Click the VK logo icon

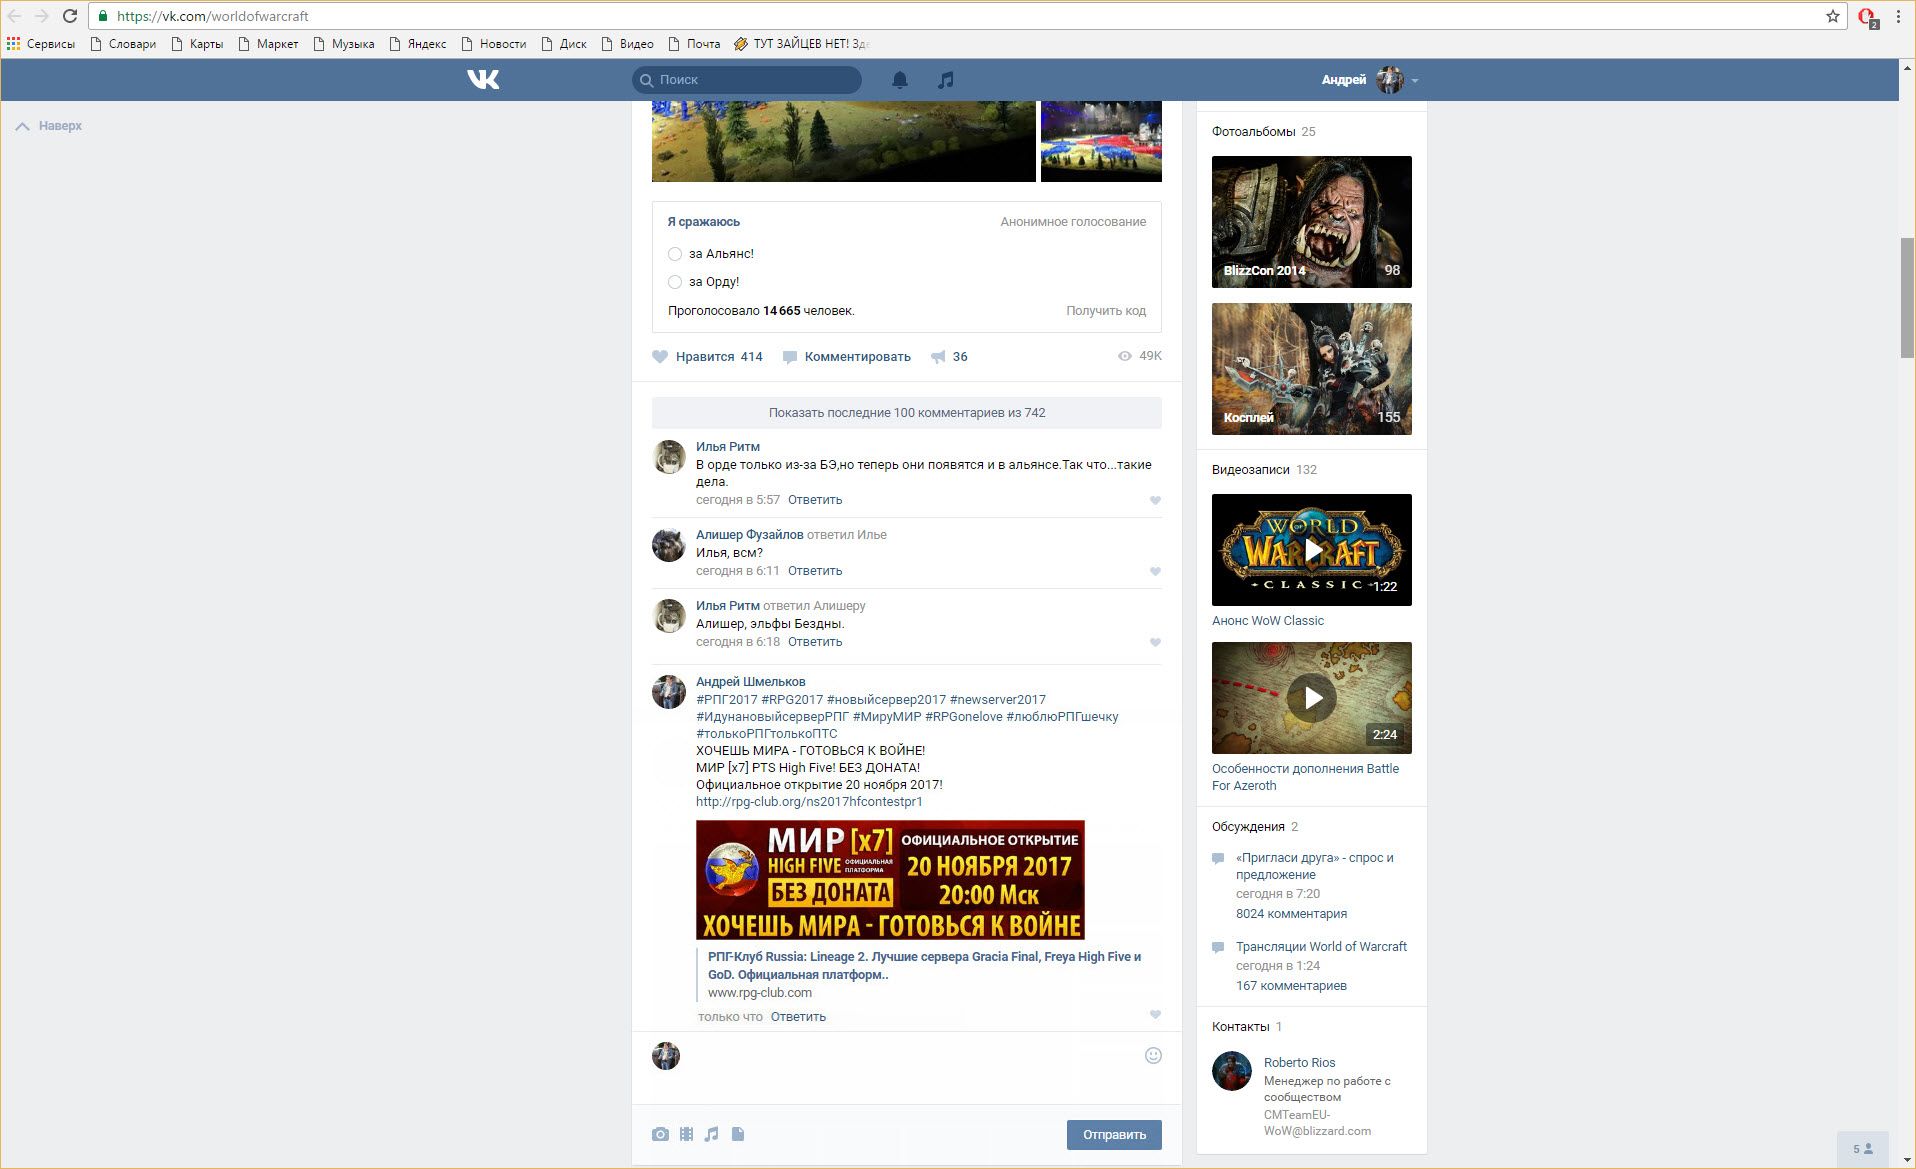pos(483,79)
